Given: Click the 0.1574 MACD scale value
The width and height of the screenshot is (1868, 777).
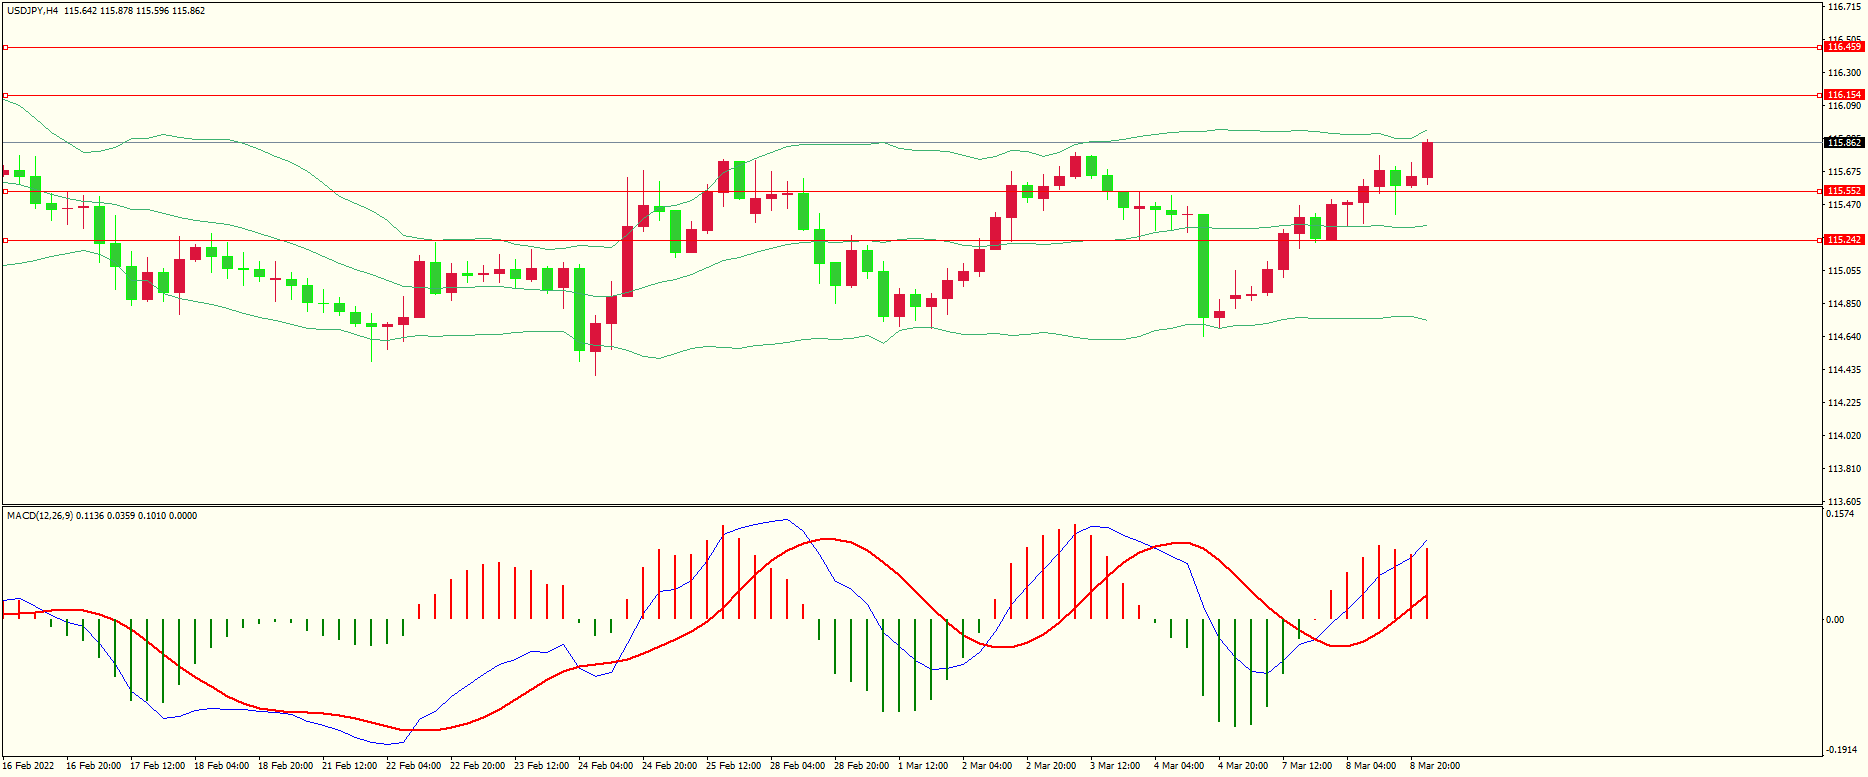Looking at the screenshot, I should (1840, 514).
